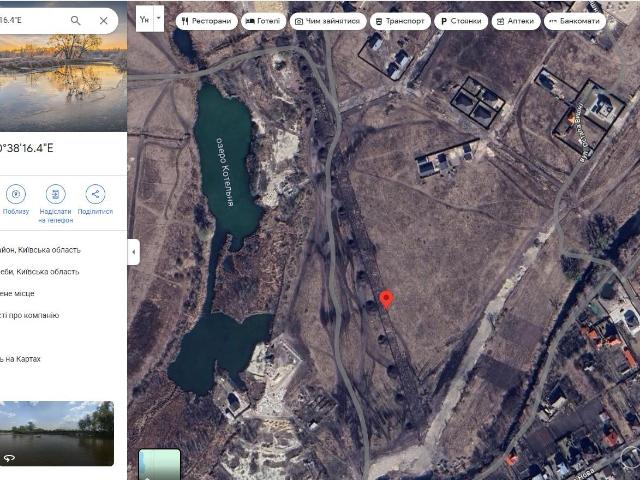
Task: Open the language dropdown arrow next to Ук
Action: point(158,19)
